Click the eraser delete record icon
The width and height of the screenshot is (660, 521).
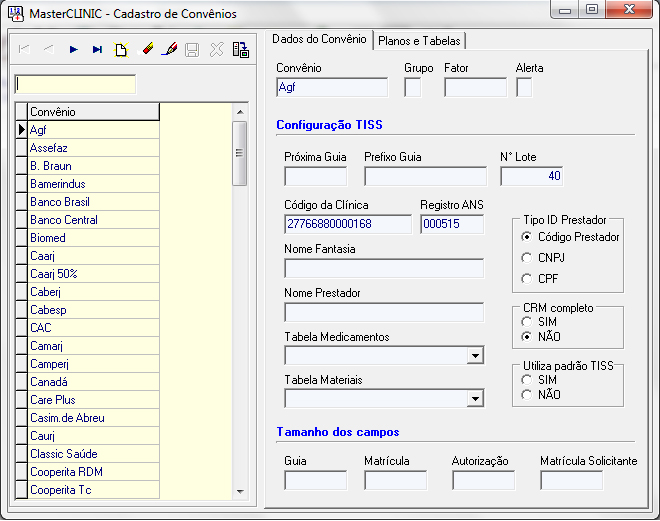(x=146, y=50)
